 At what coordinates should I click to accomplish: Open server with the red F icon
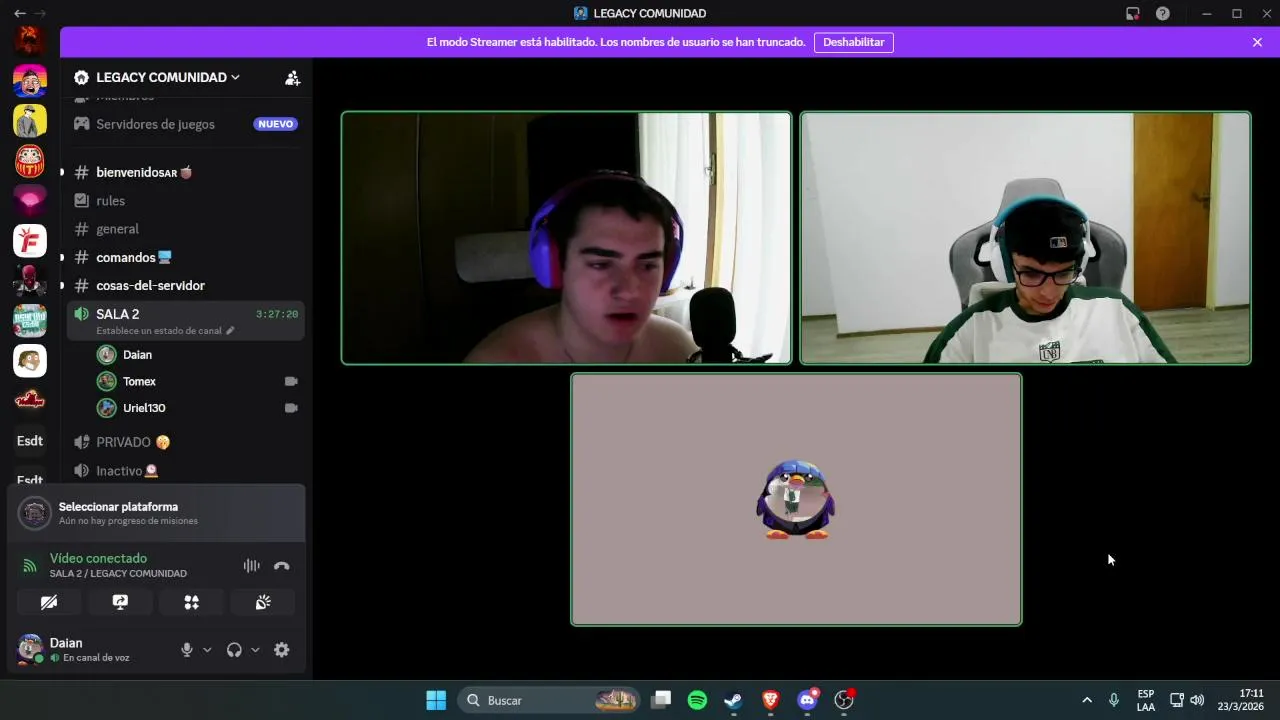30,241
